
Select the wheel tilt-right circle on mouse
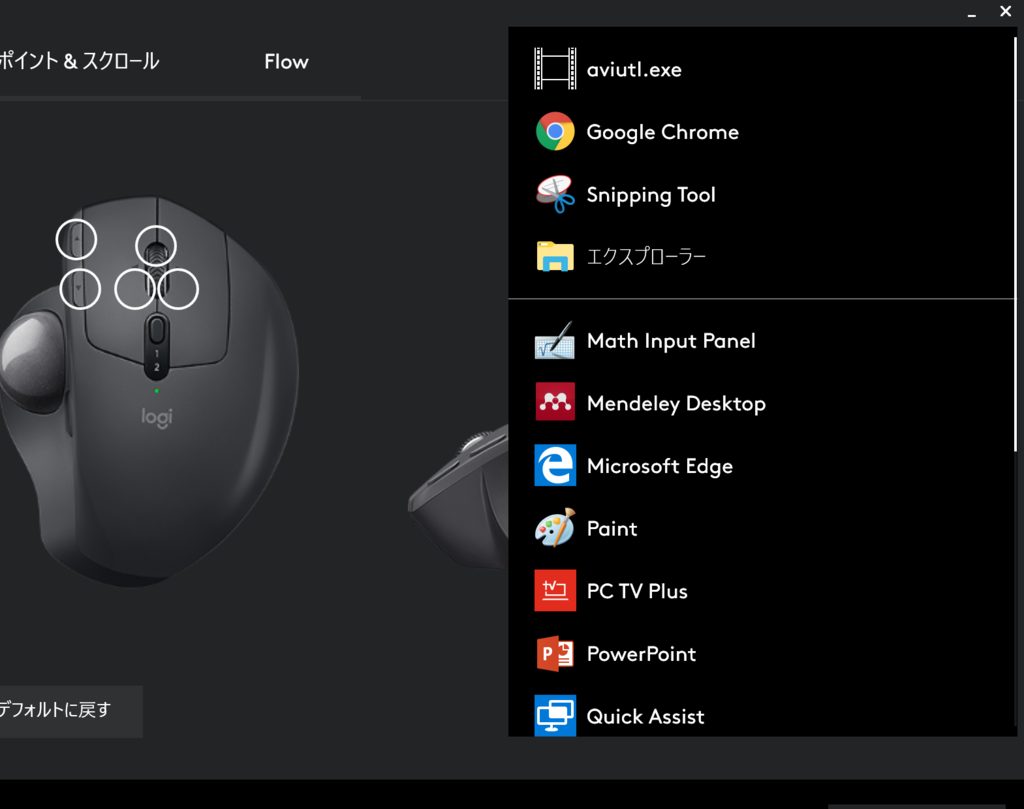point(178,289)
